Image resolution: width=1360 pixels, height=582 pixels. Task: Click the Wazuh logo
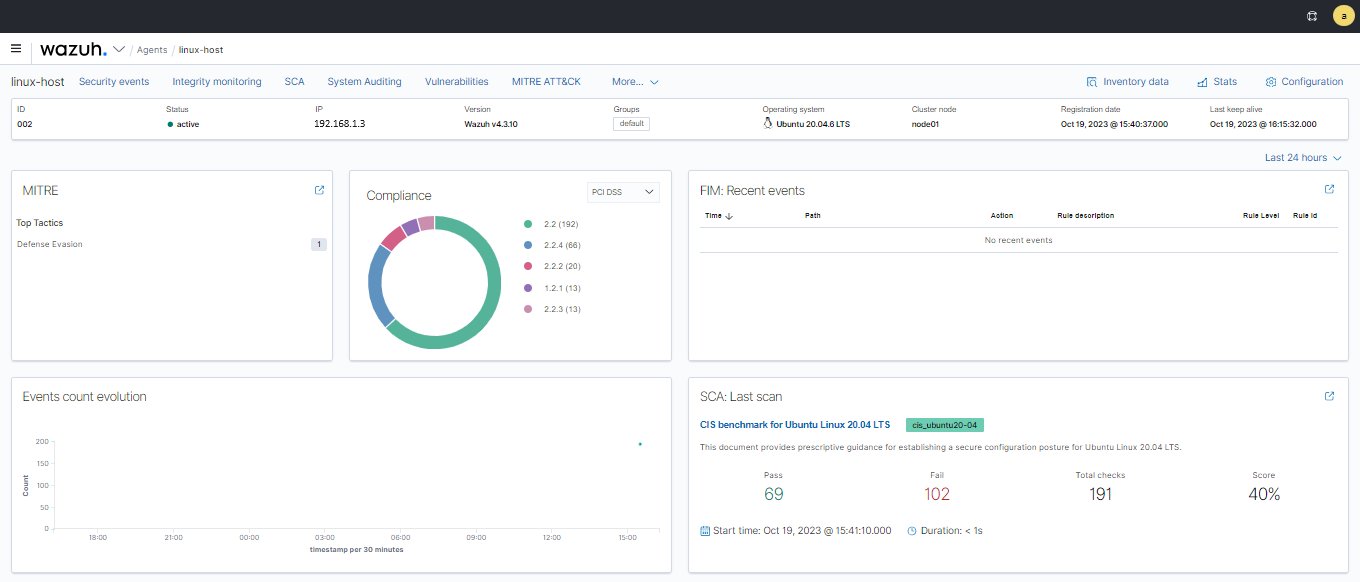click(x=73, y=49)
